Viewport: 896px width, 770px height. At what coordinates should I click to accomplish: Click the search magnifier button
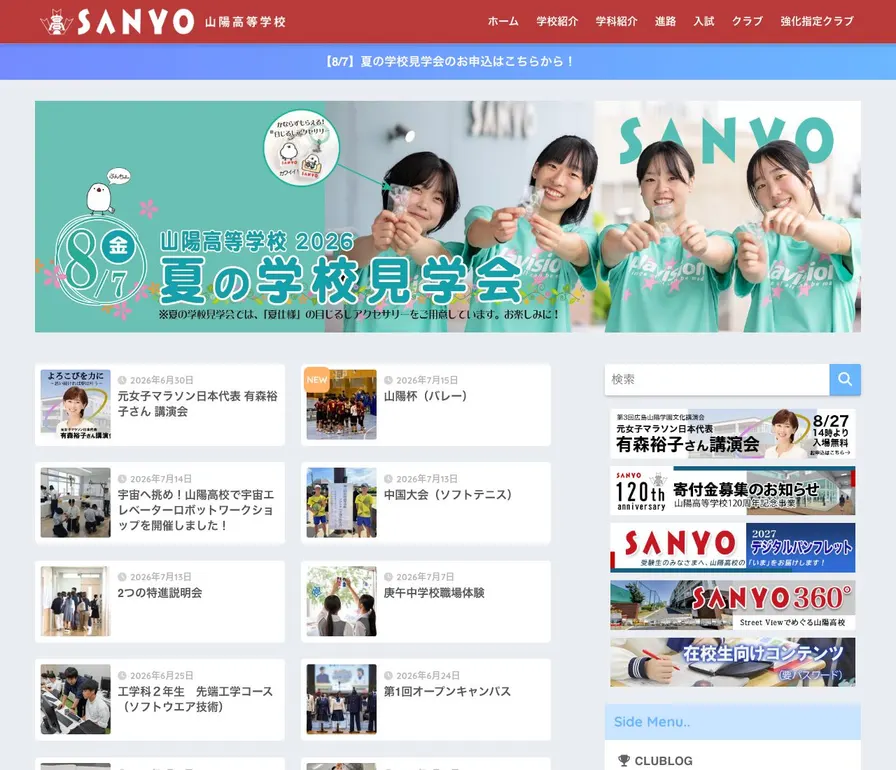tap(845, 379)
